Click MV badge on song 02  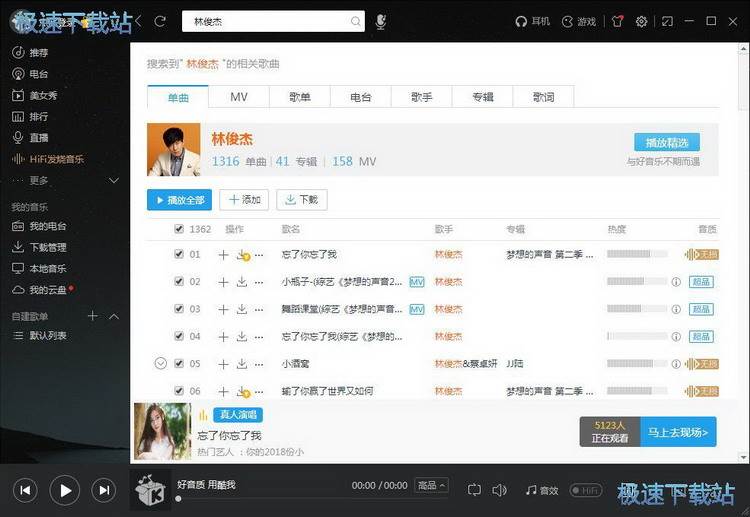click(x=417, y=282)
